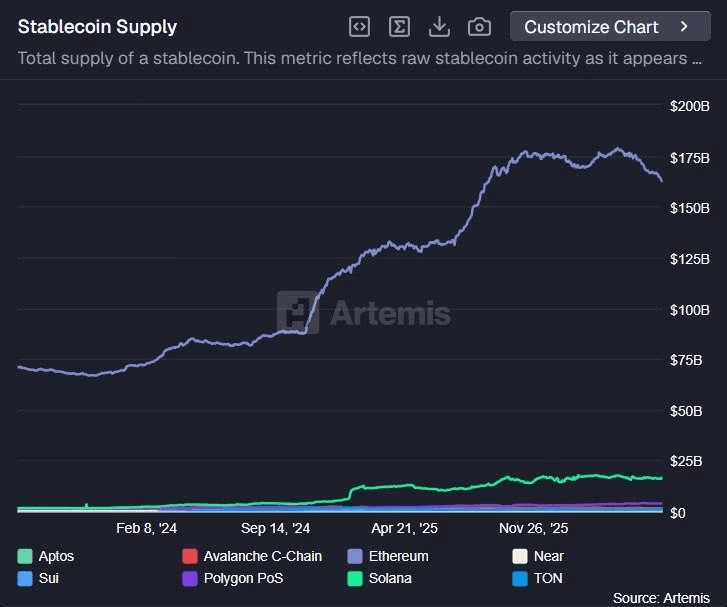Click the truncated description text ellipsis
Screen dimensions: 727x607
click(x=696, y=59)
